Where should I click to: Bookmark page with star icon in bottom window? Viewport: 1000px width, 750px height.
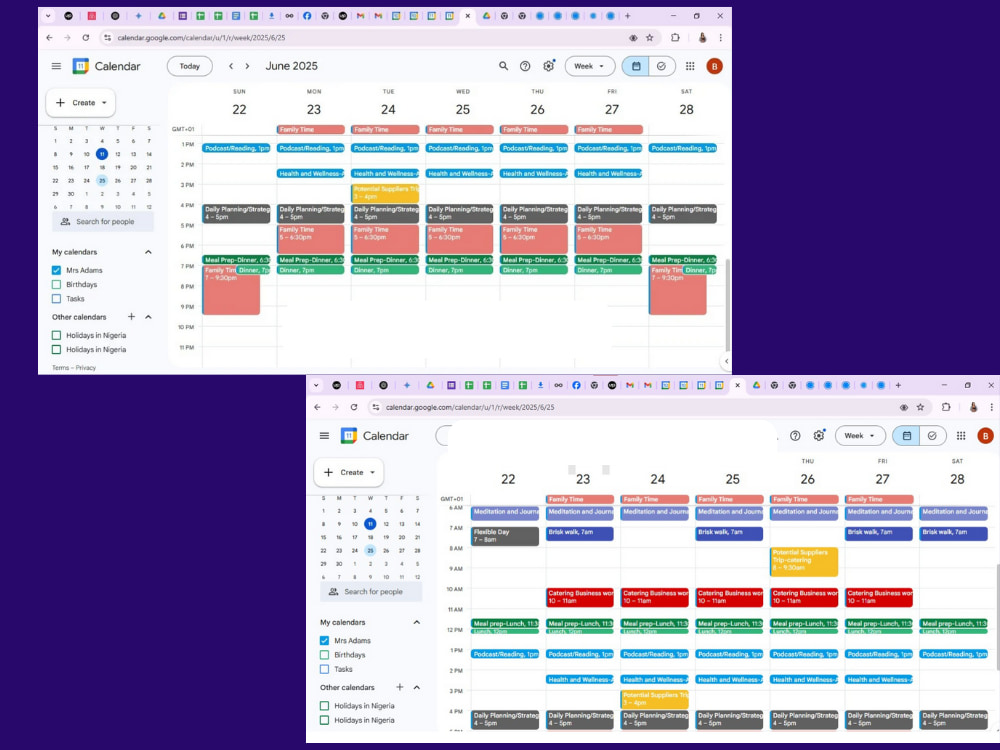[920, 407]
